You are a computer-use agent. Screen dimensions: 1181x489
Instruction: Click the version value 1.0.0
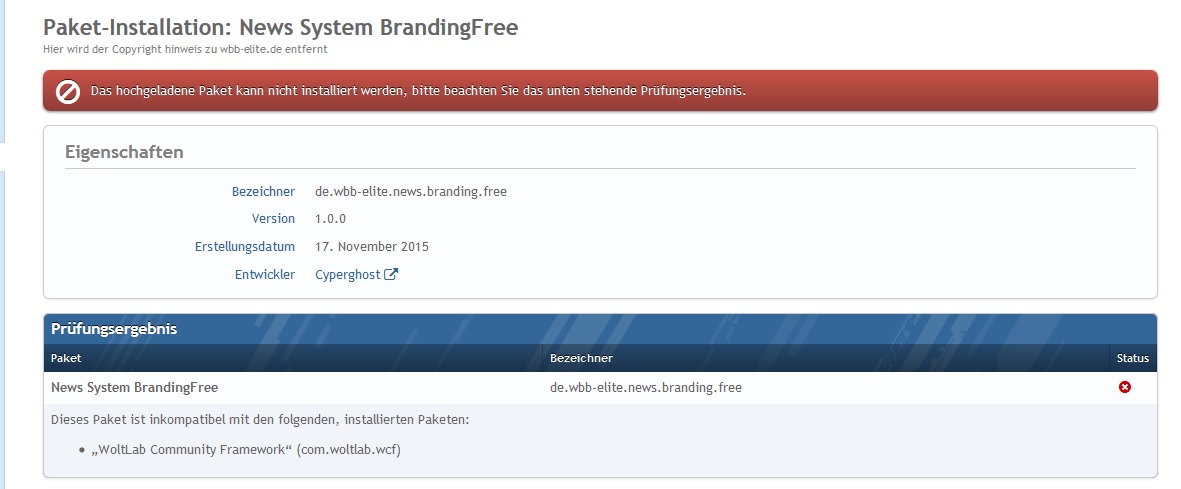point(331,219)
